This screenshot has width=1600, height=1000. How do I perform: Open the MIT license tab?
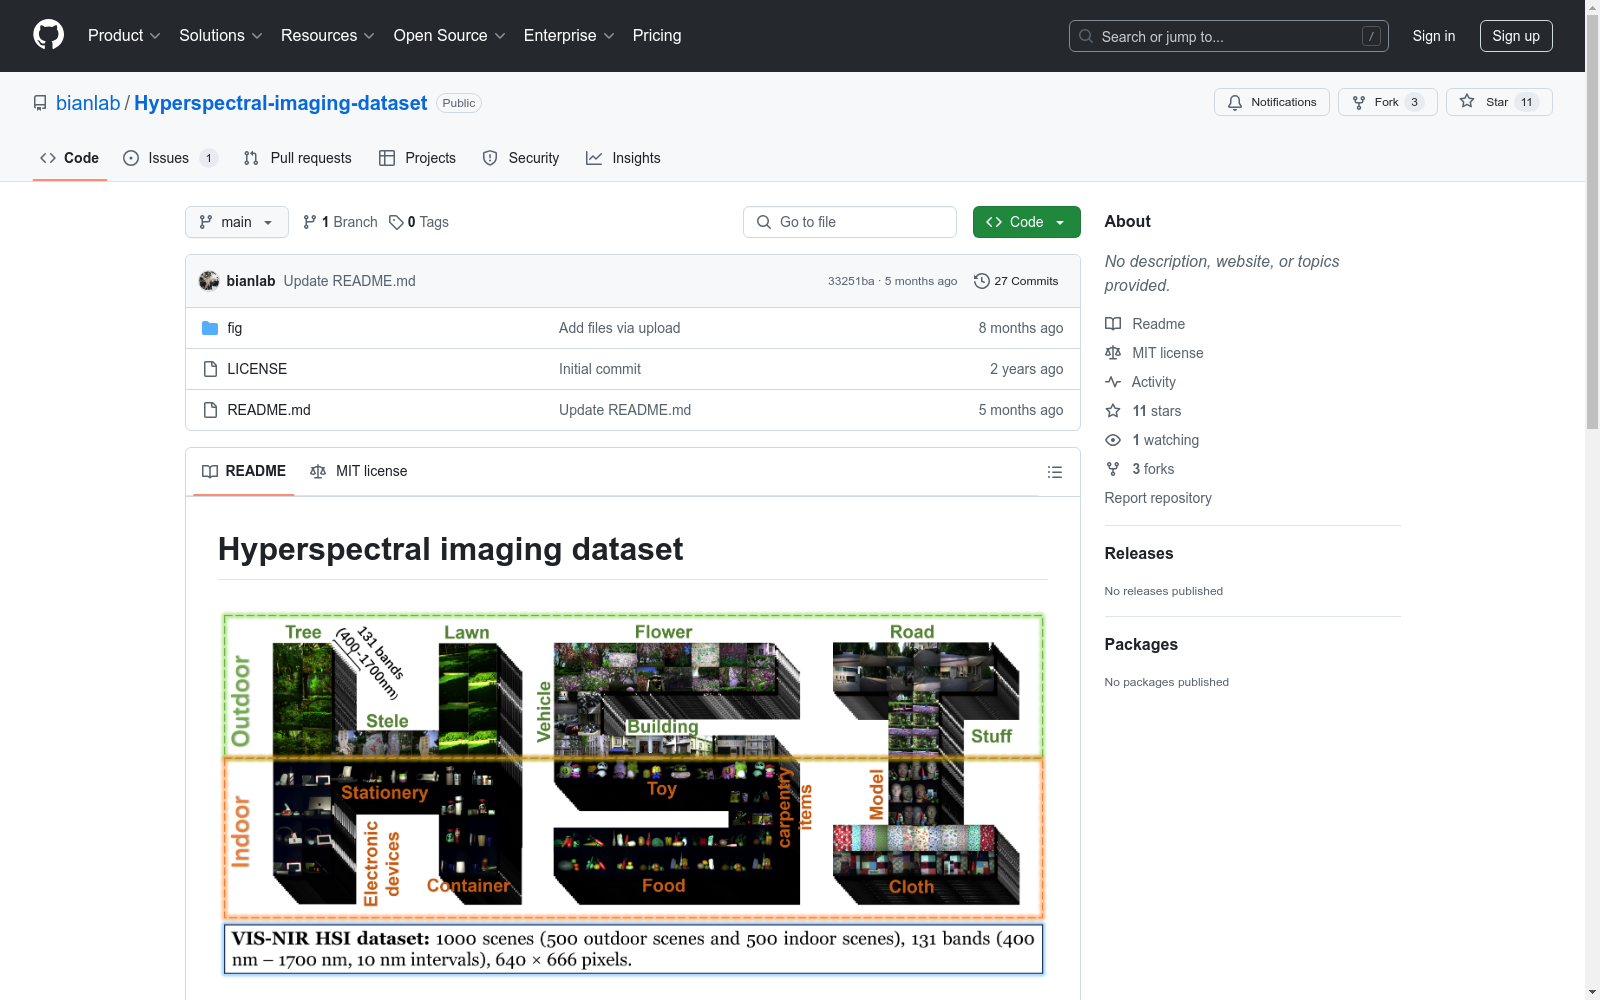[359, 471]
